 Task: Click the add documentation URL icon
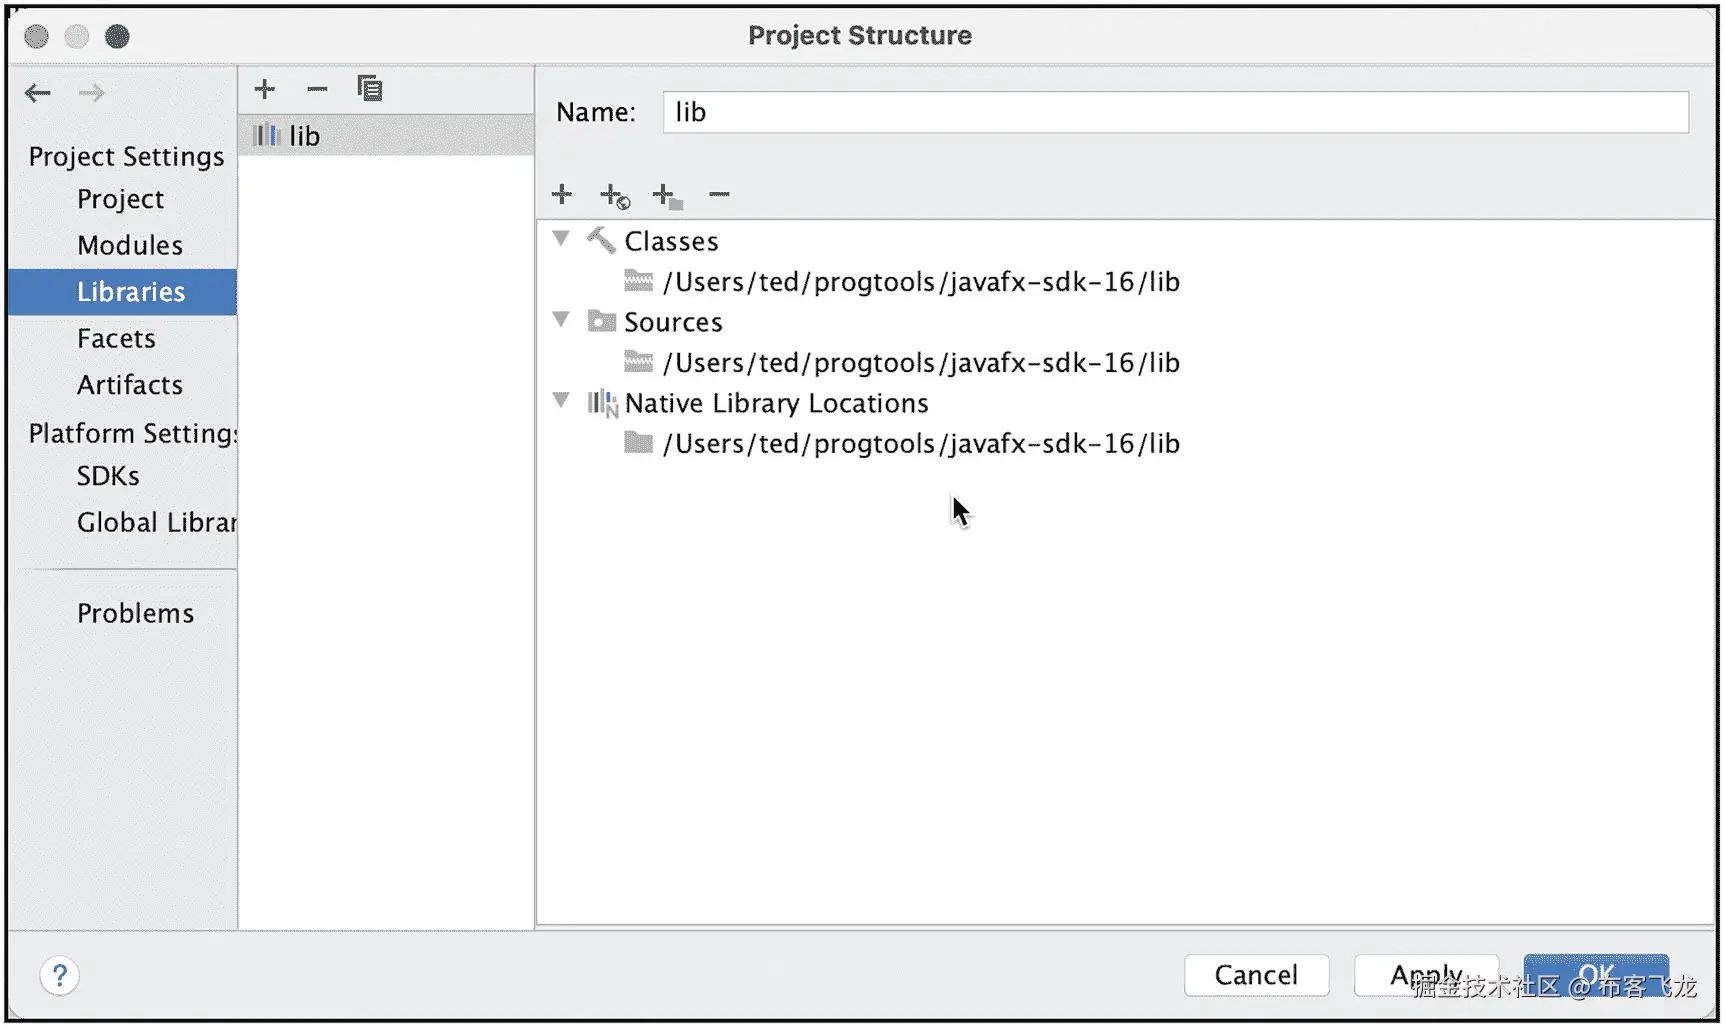tap(614, 196)
